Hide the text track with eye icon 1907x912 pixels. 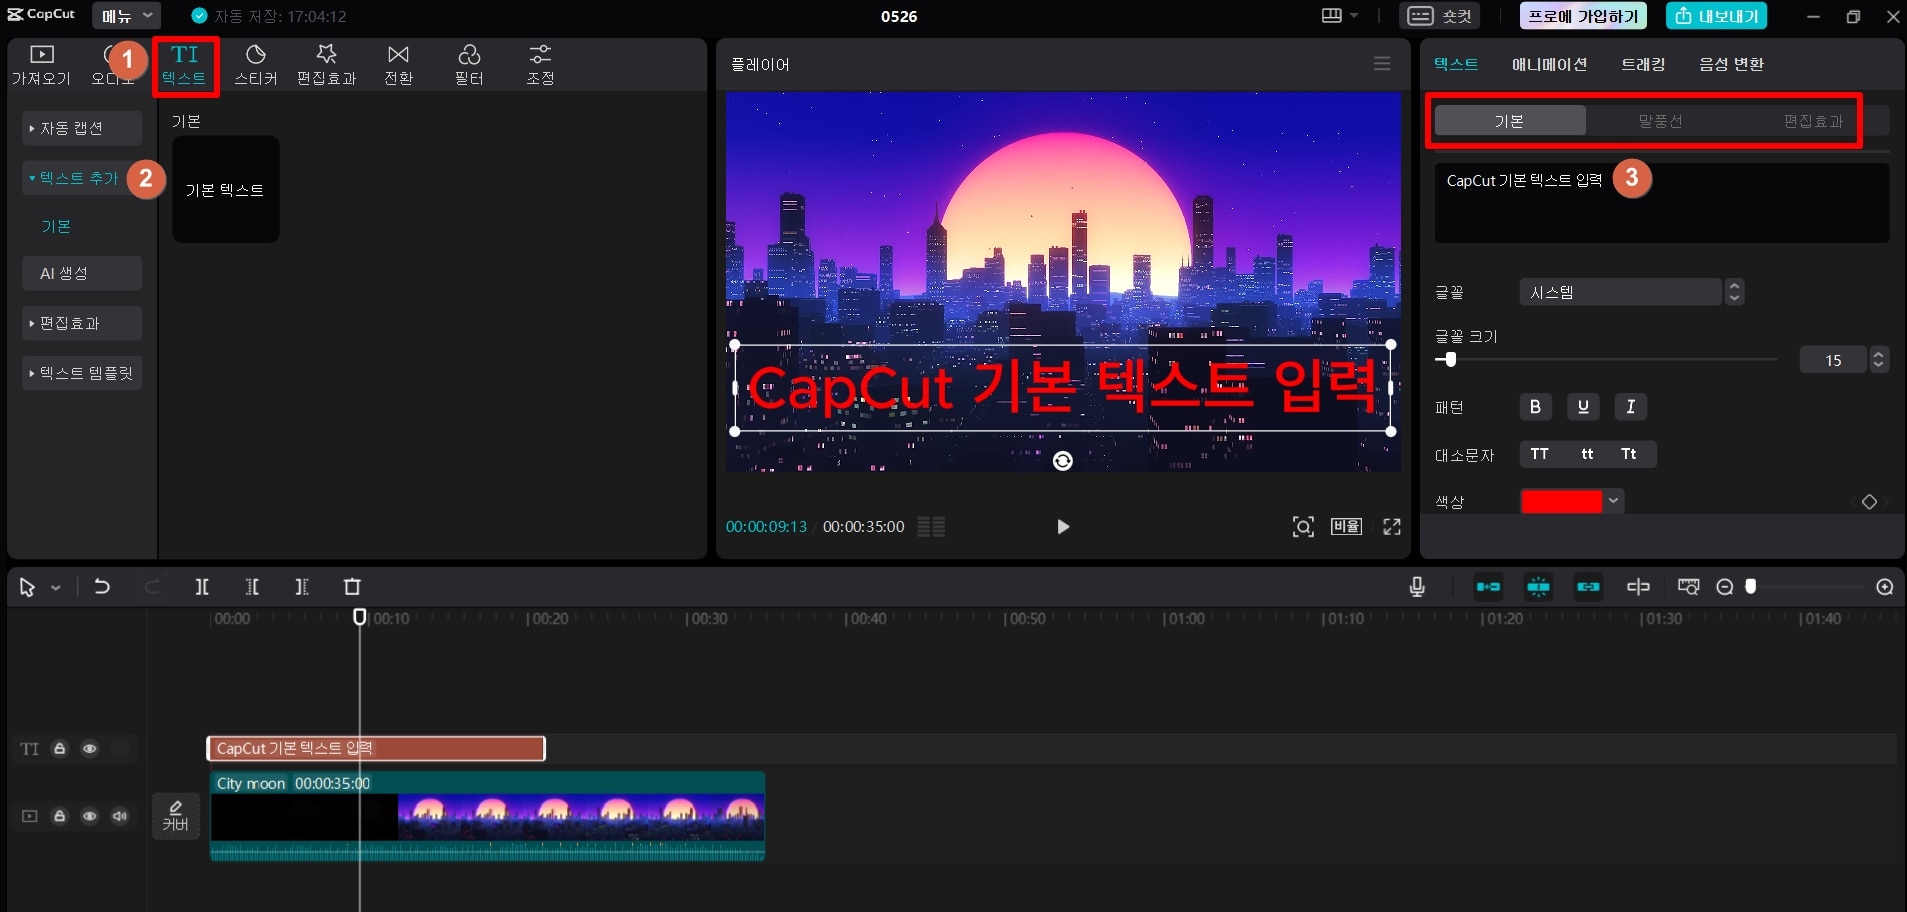click(90, 749)
